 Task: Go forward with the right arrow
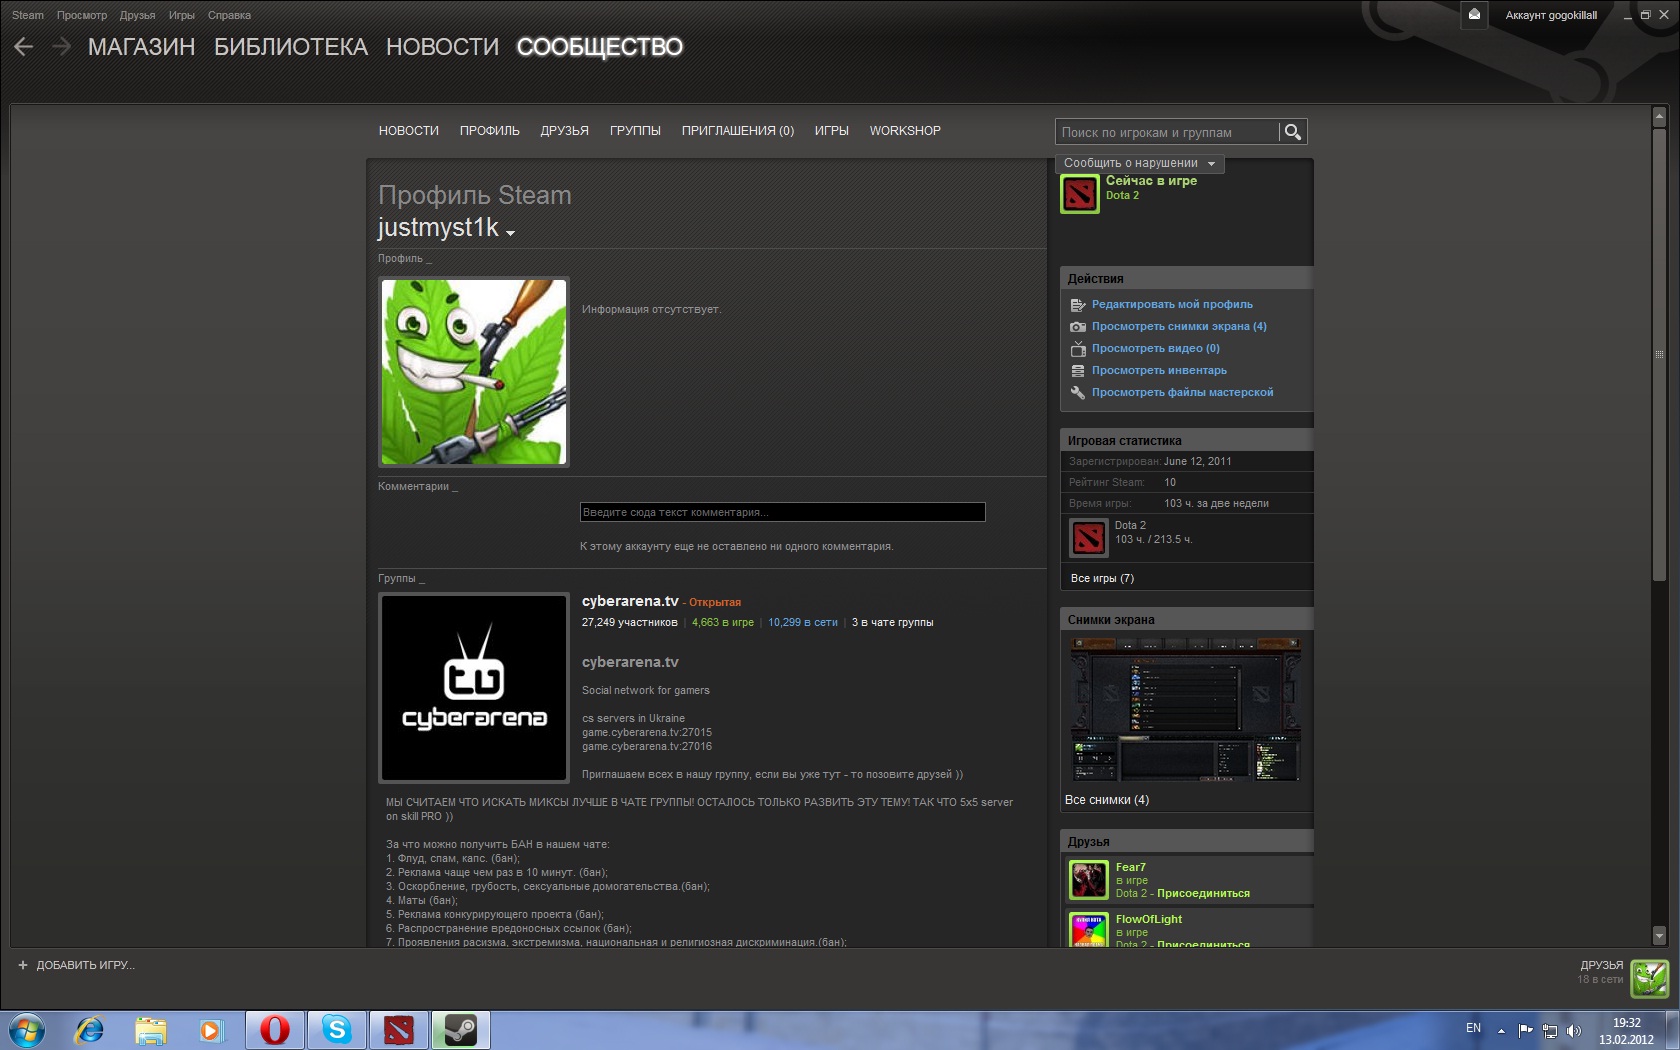tap(62, 47)
